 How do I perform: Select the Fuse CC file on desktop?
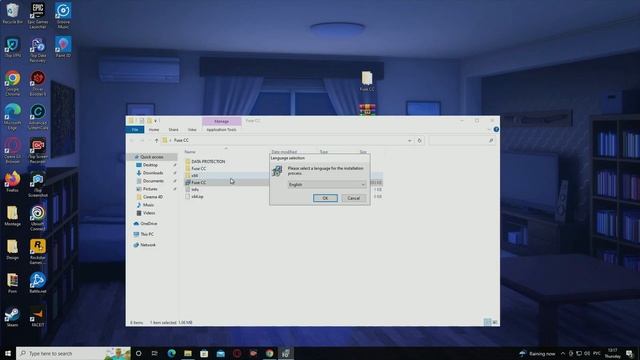coord(367,81)
